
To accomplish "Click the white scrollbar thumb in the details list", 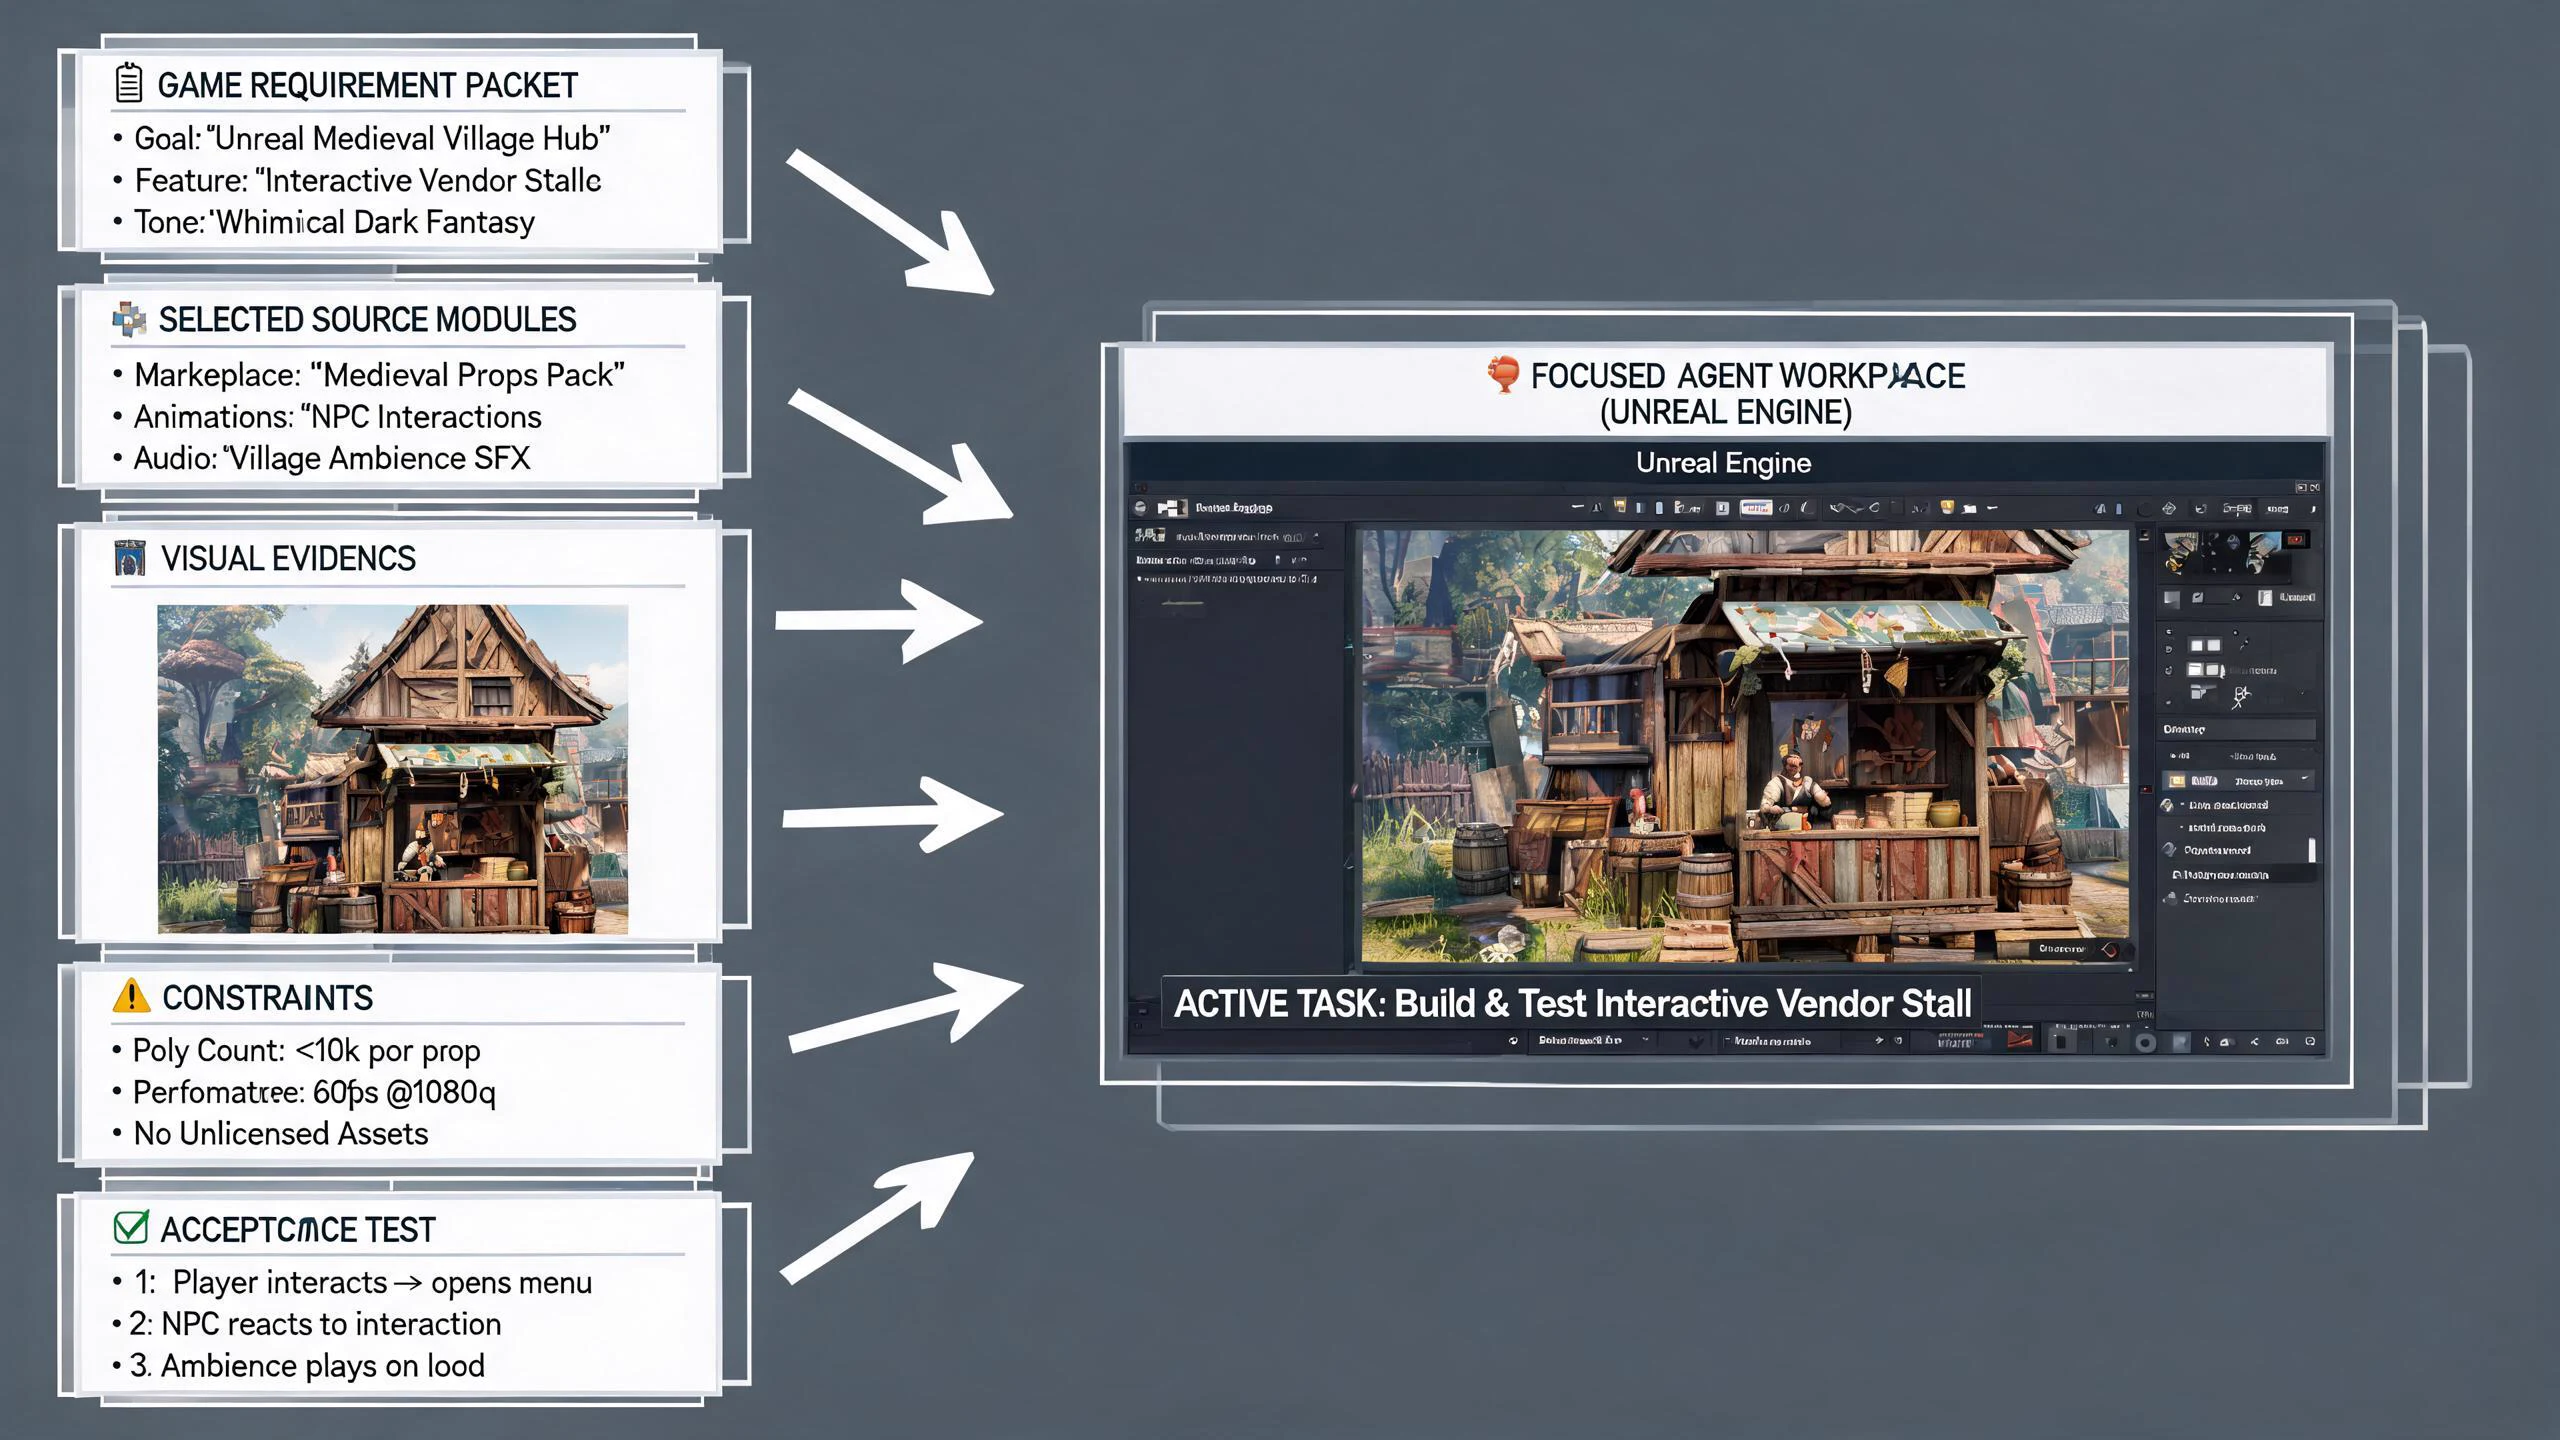I will coord(2312,849).
